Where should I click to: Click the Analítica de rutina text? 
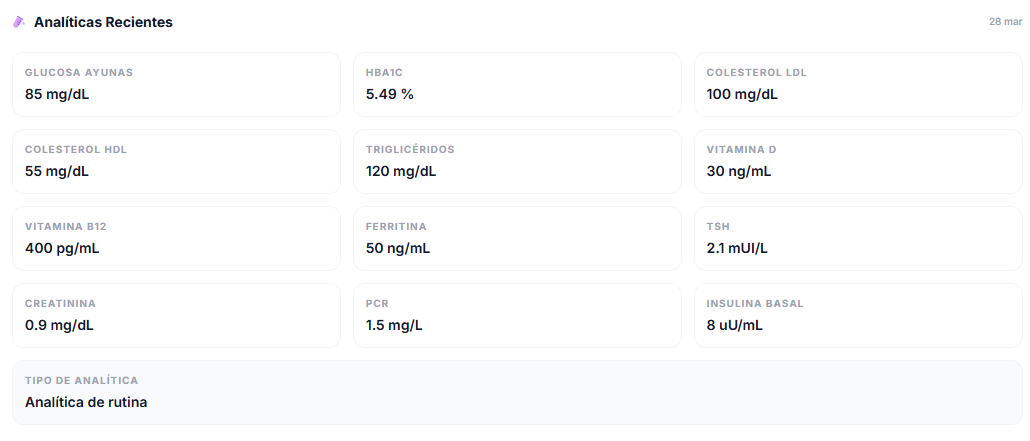(86, 402)
